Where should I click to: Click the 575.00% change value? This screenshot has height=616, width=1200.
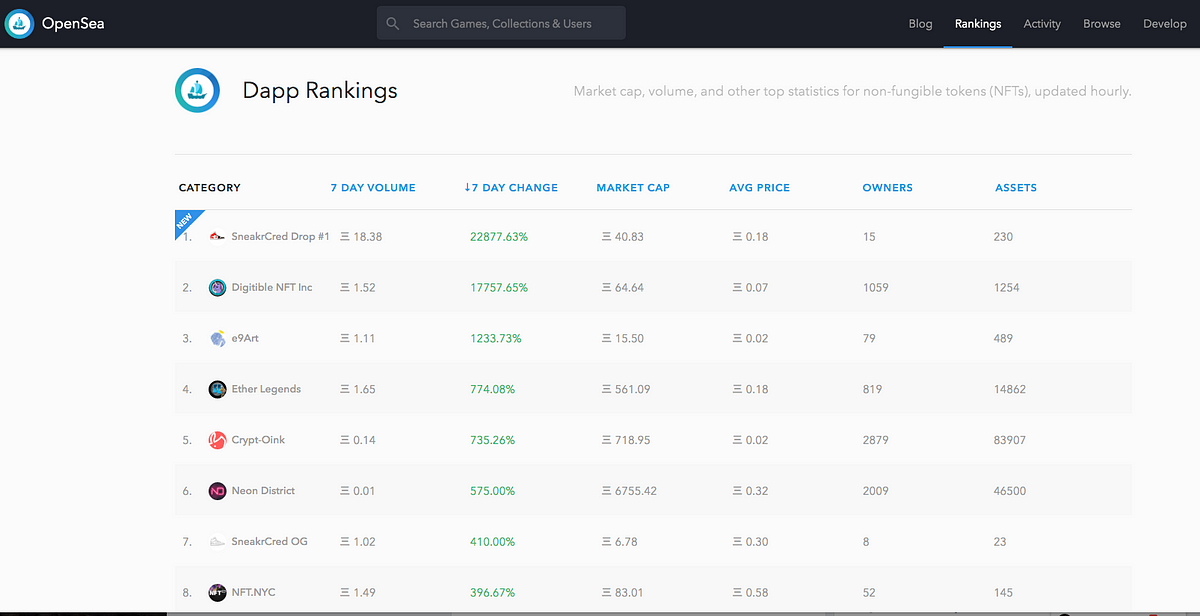493,491
